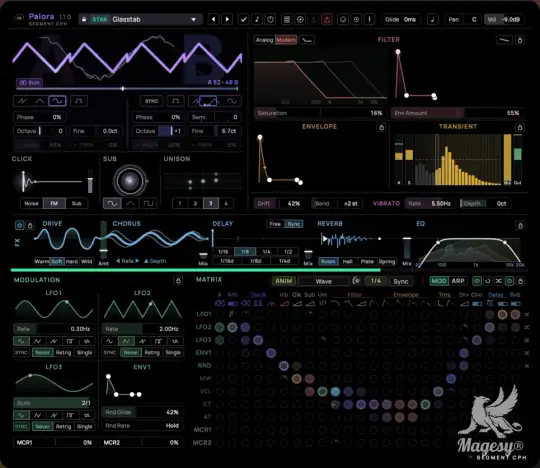Set LFO1 trigger to Retrig
The height and width of the screenshot is (468, 540).
(x=63, y=353)
